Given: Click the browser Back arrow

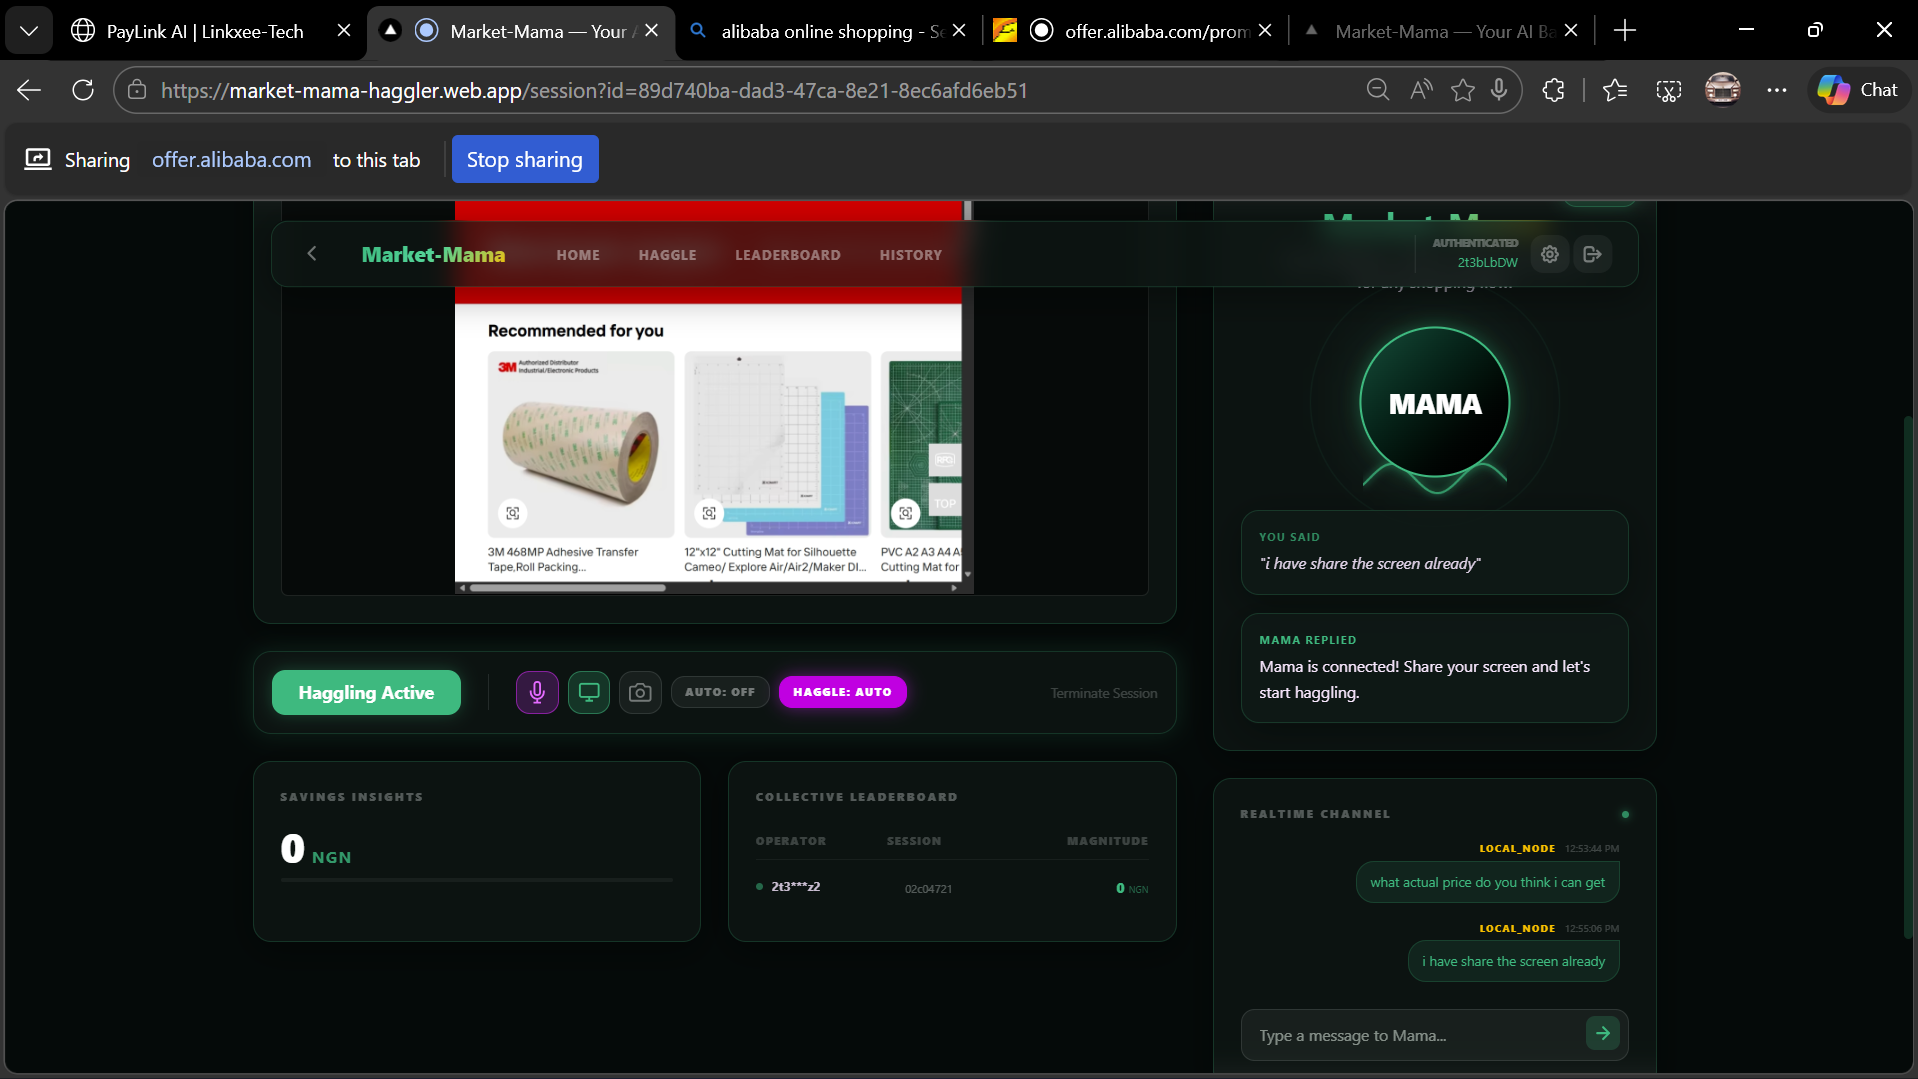Looking at the screenshot, I should (x=29, y=90).
